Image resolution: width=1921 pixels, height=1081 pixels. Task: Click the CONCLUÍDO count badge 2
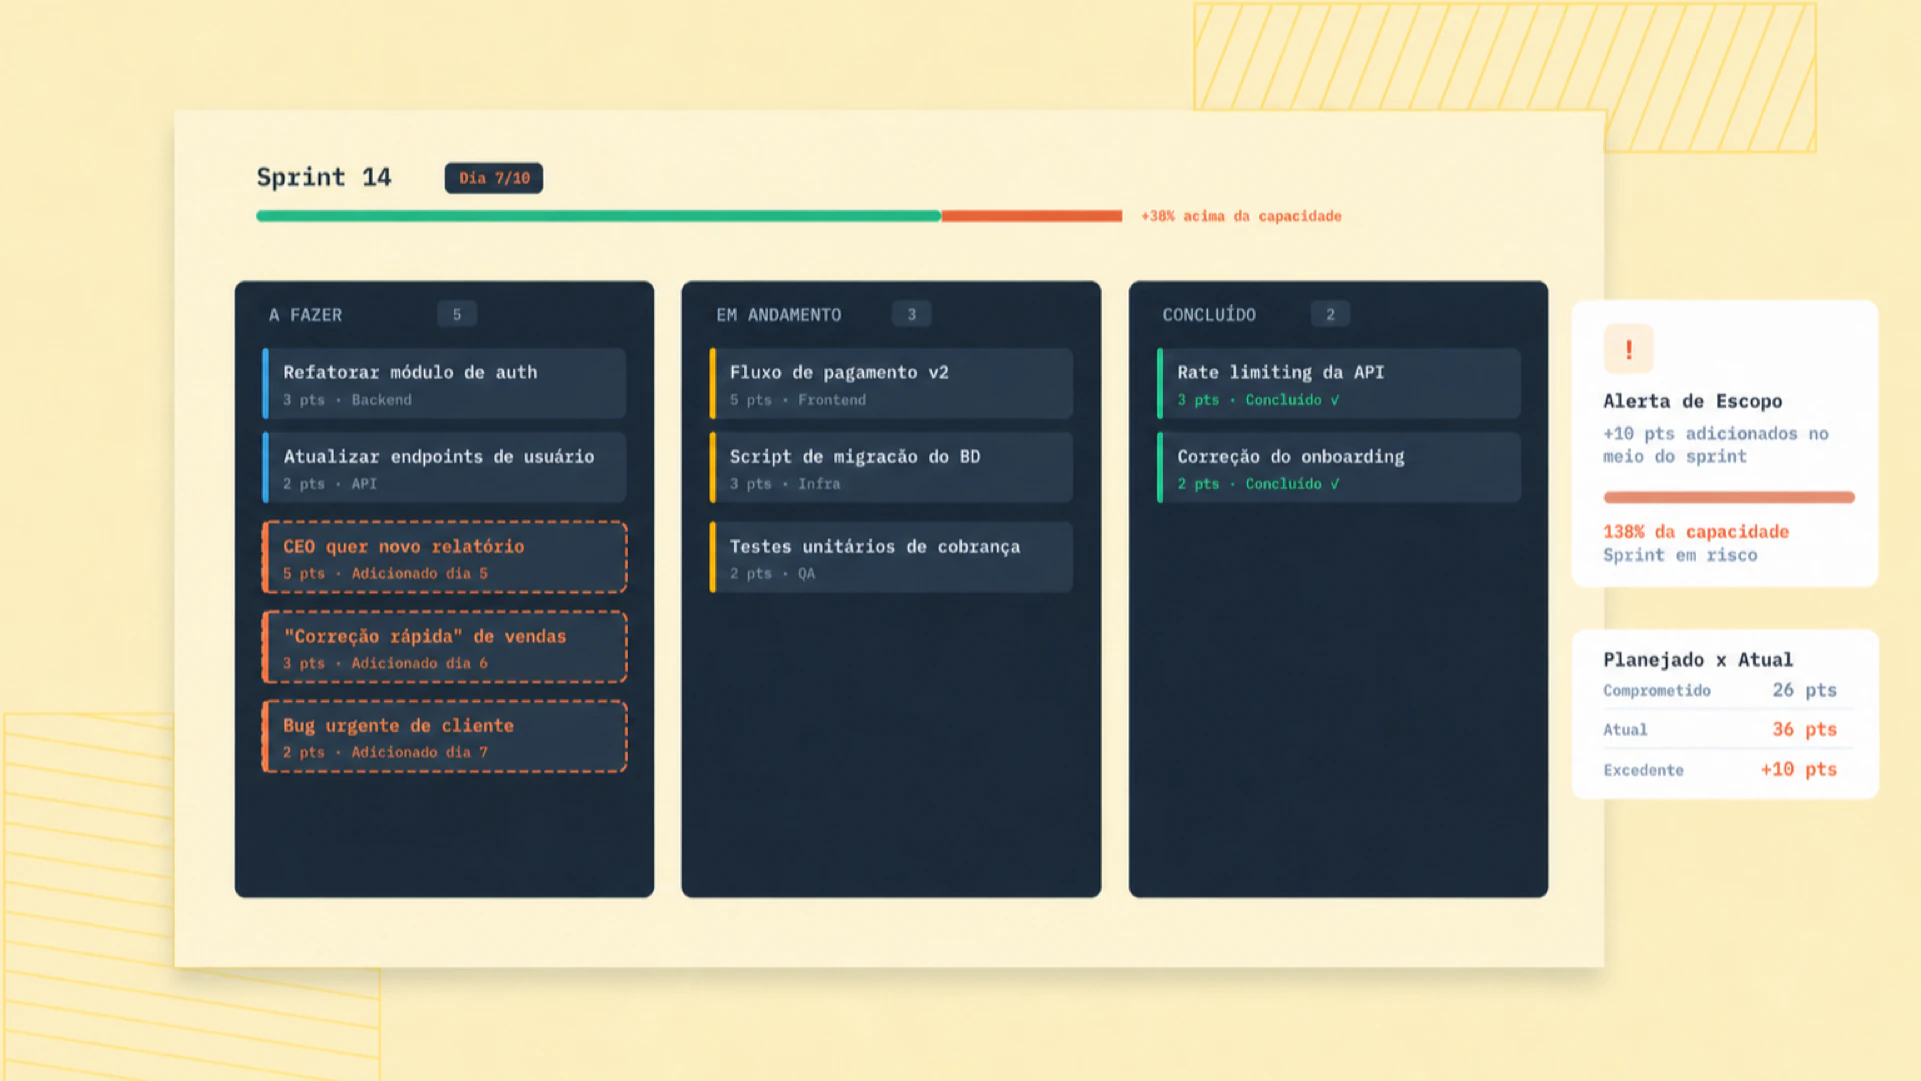(1330, 315)
